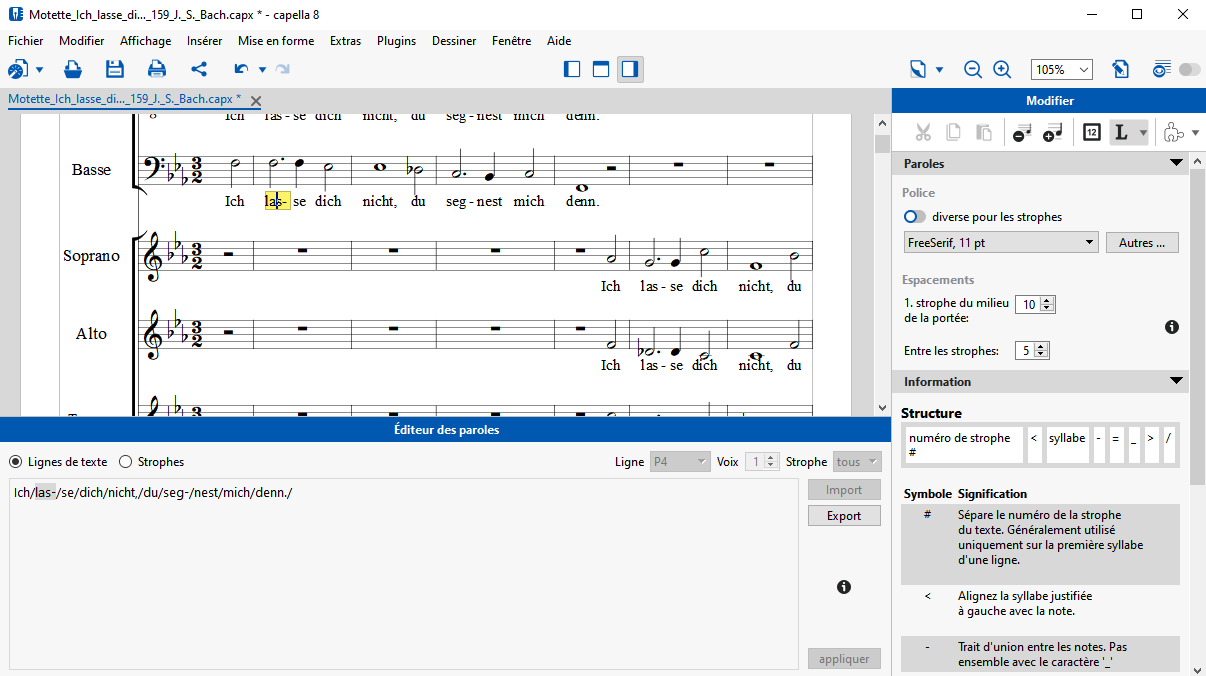Click the score view vertical scrollbar
Viewport: 1206px width, 676px height.
(x=882, y=144)
